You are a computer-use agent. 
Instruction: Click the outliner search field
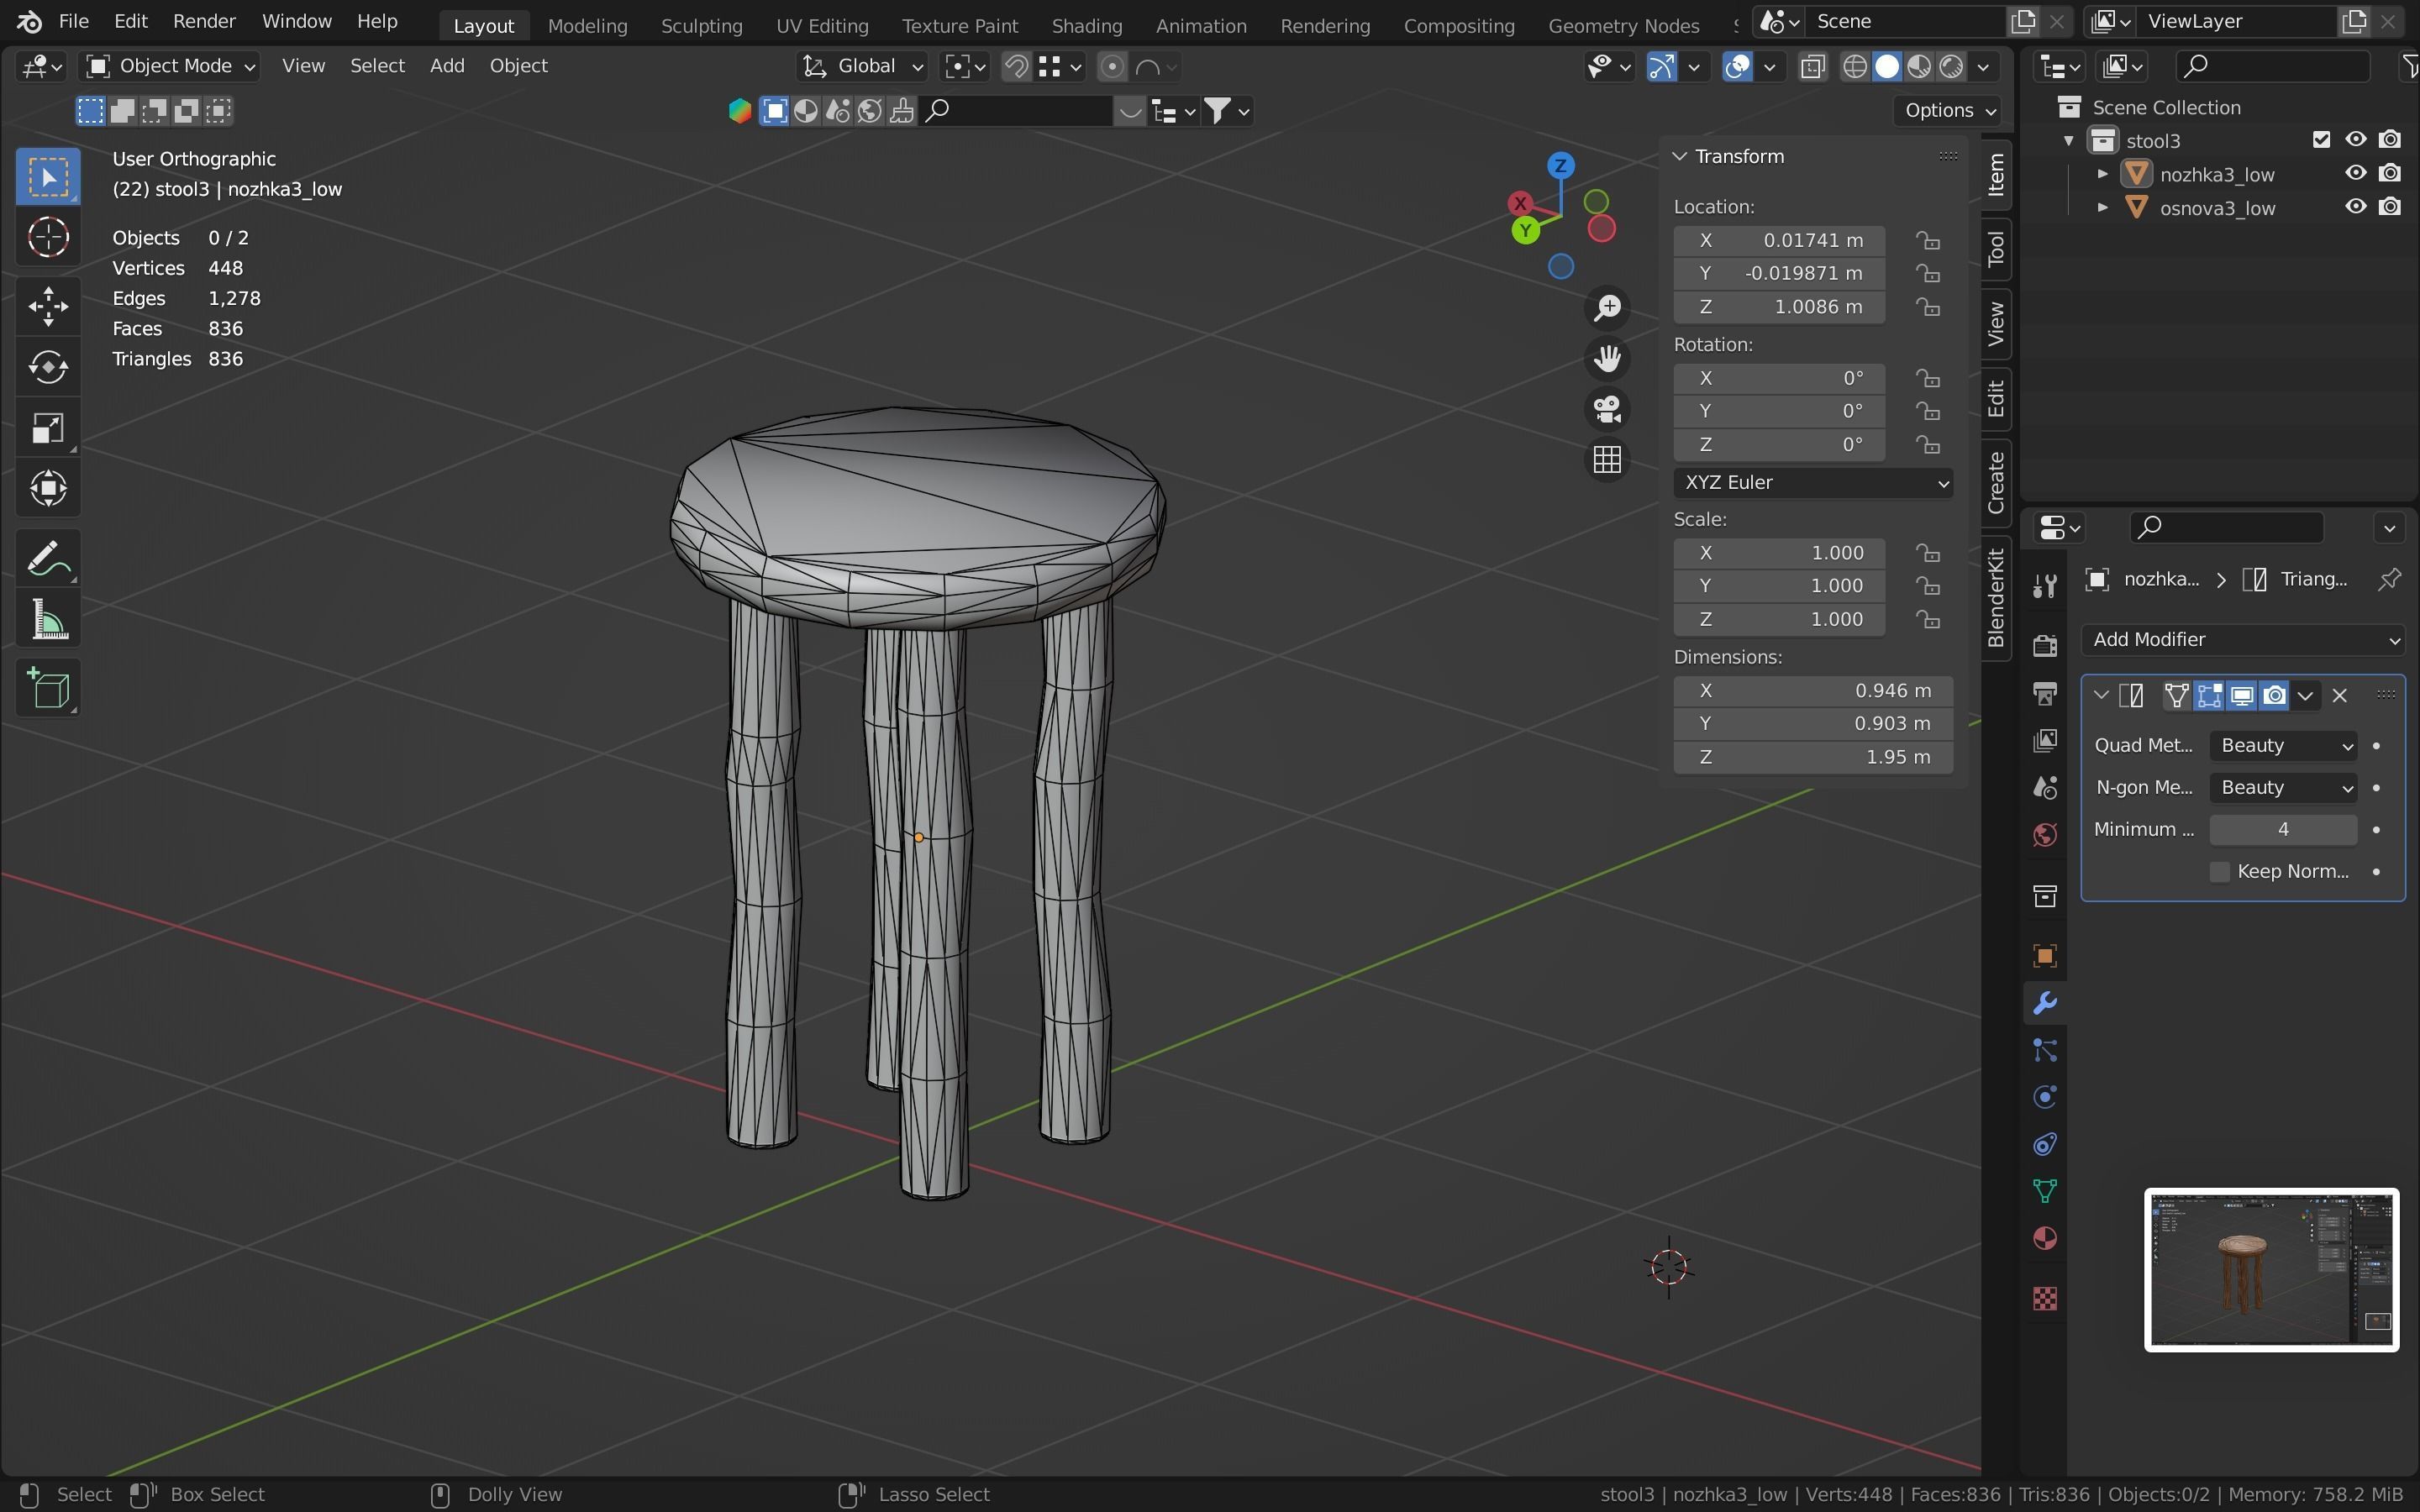click(x=2272, y=66)
